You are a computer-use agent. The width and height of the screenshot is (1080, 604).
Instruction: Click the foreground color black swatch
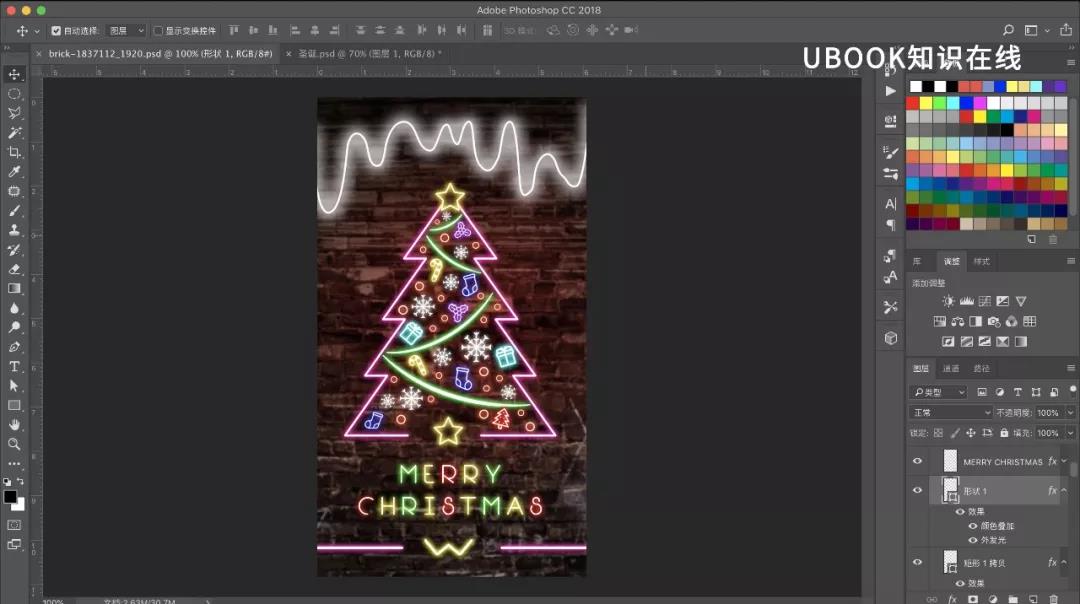click(x=10, y=497)
